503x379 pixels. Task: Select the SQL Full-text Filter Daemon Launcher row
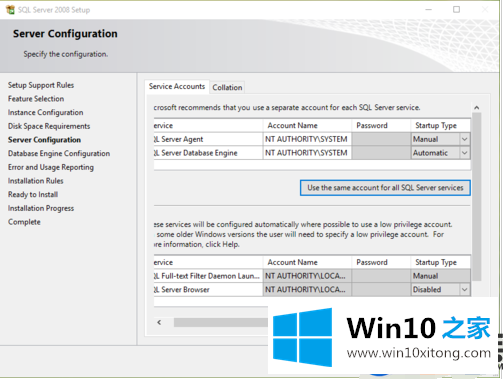point(312,276)
